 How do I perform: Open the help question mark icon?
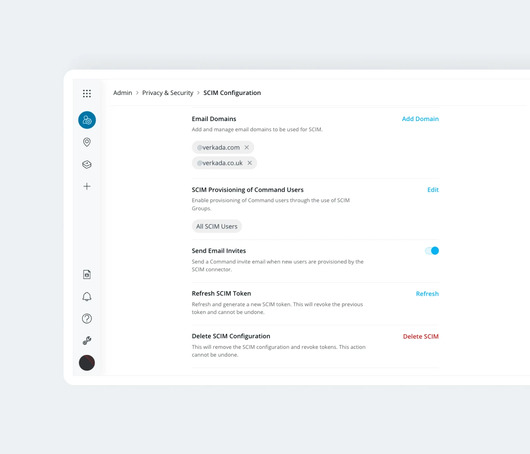(87, 318)
